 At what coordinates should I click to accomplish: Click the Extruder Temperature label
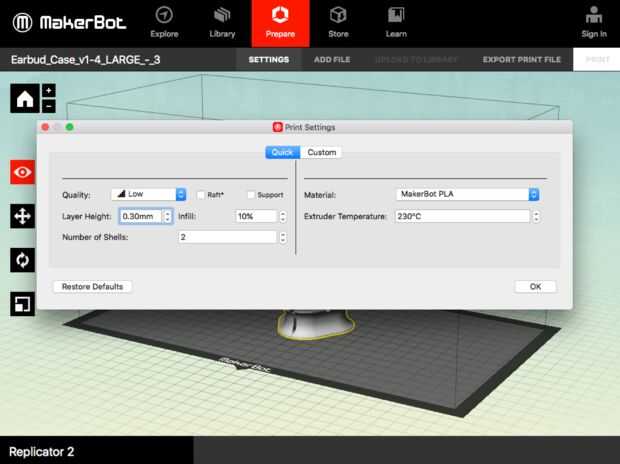345,216
